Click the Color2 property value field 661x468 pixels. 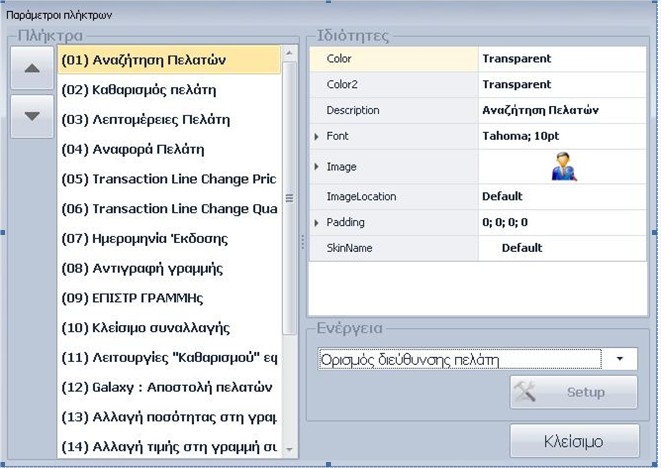[560, 85]
